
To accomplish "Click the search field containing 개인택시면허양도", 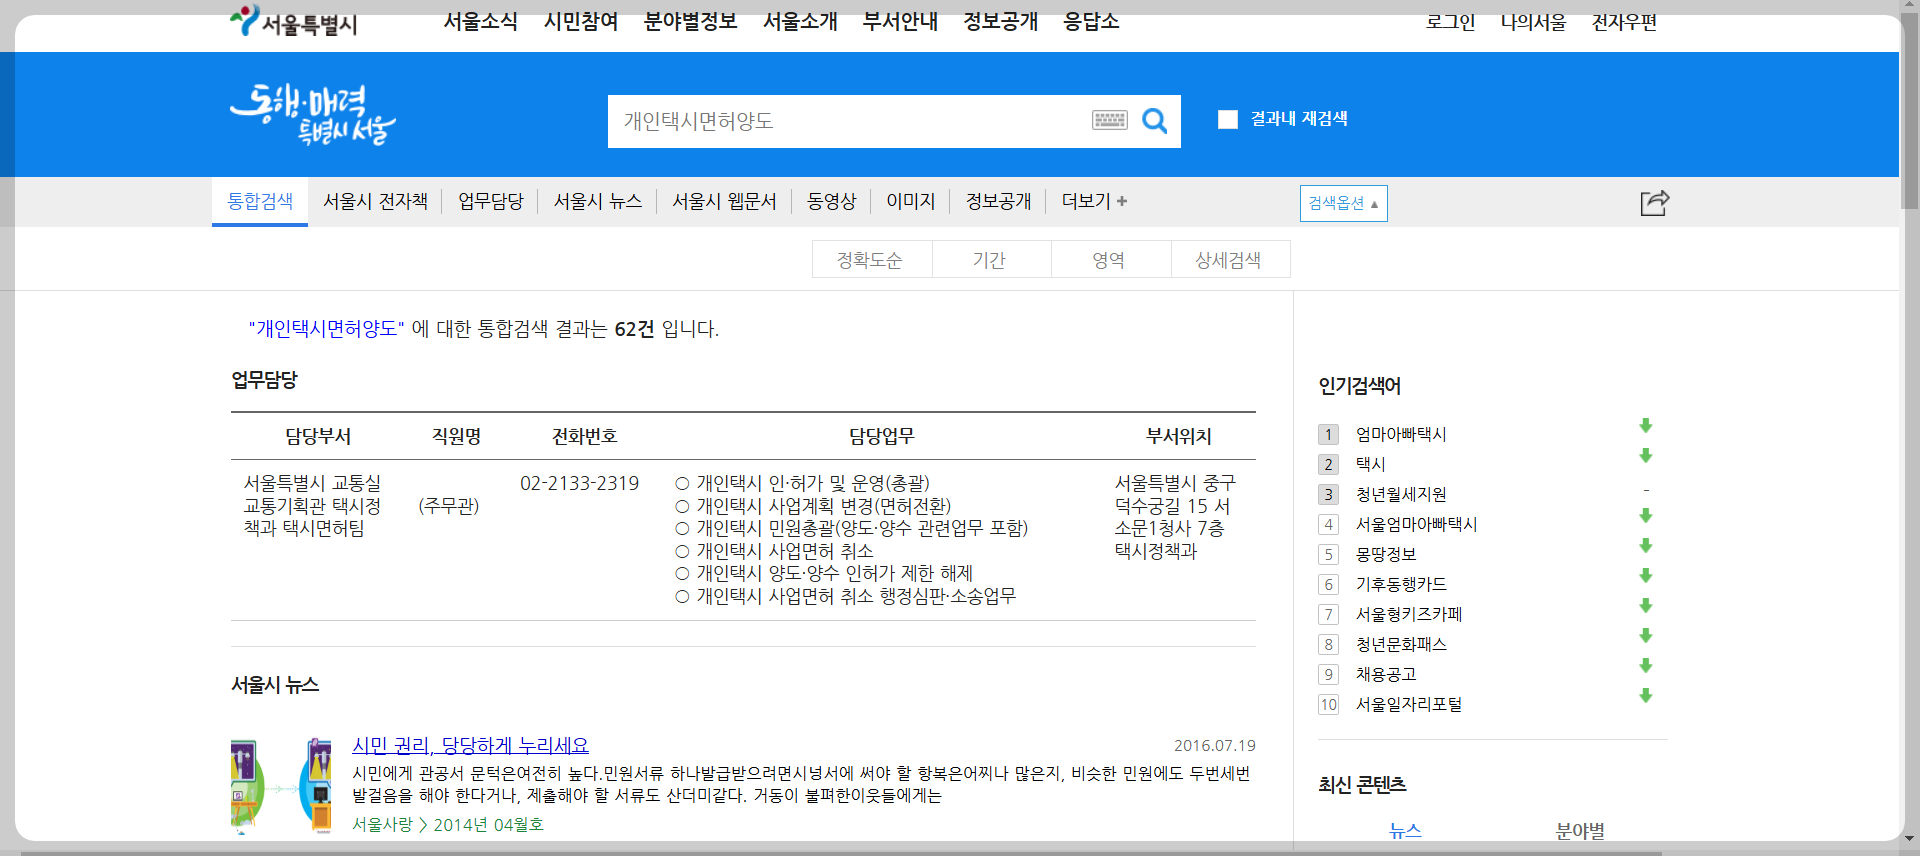I will pyautogui.click(x=850, y=121).
